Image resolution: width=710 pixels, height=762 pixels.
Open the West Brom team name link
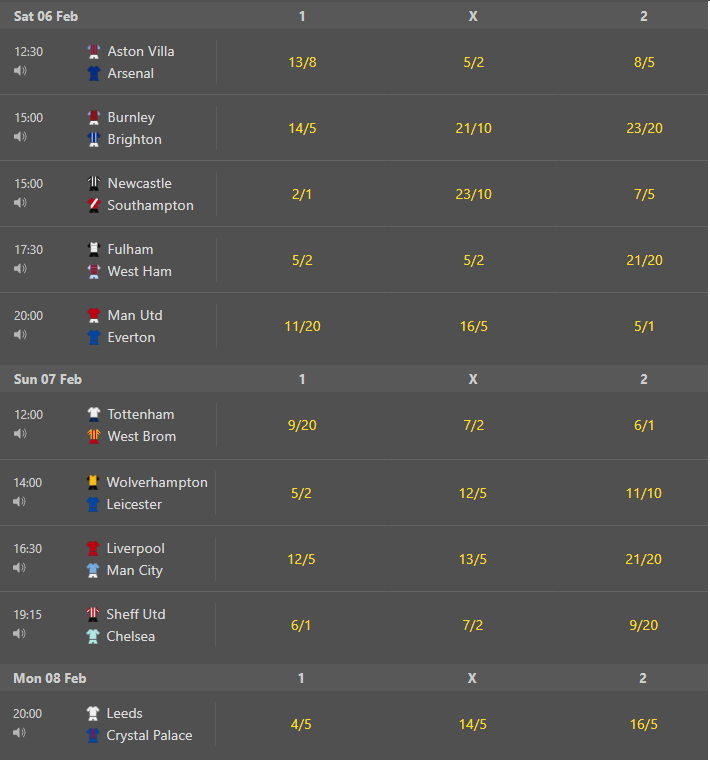tap(141, 436)
